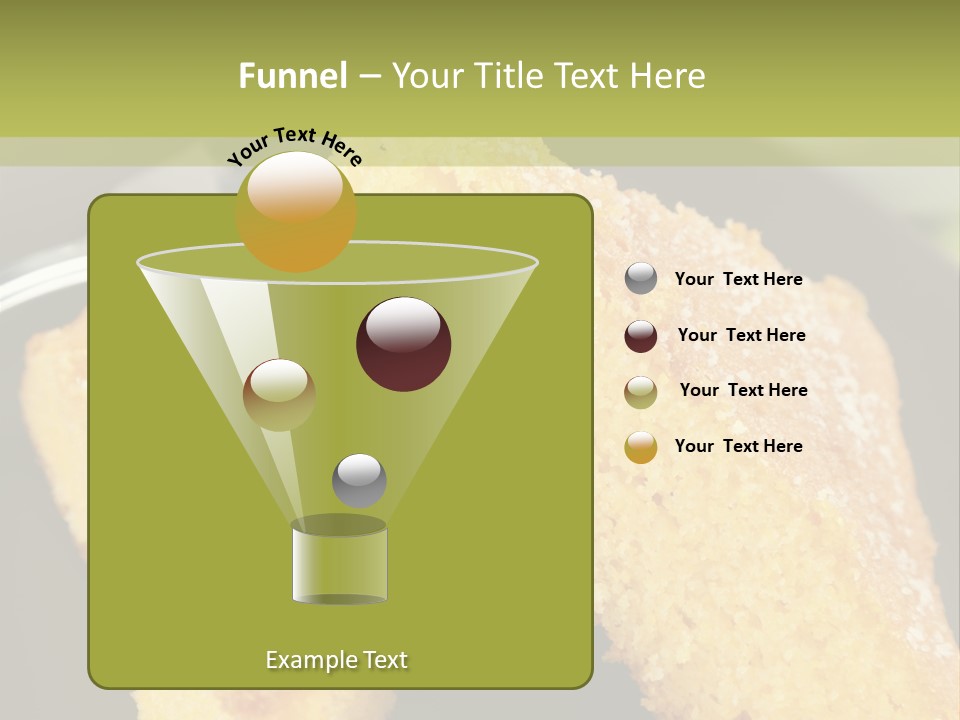Select the gray sphere icon in the legend
The image size is (960, 720).
click(638, 279)
